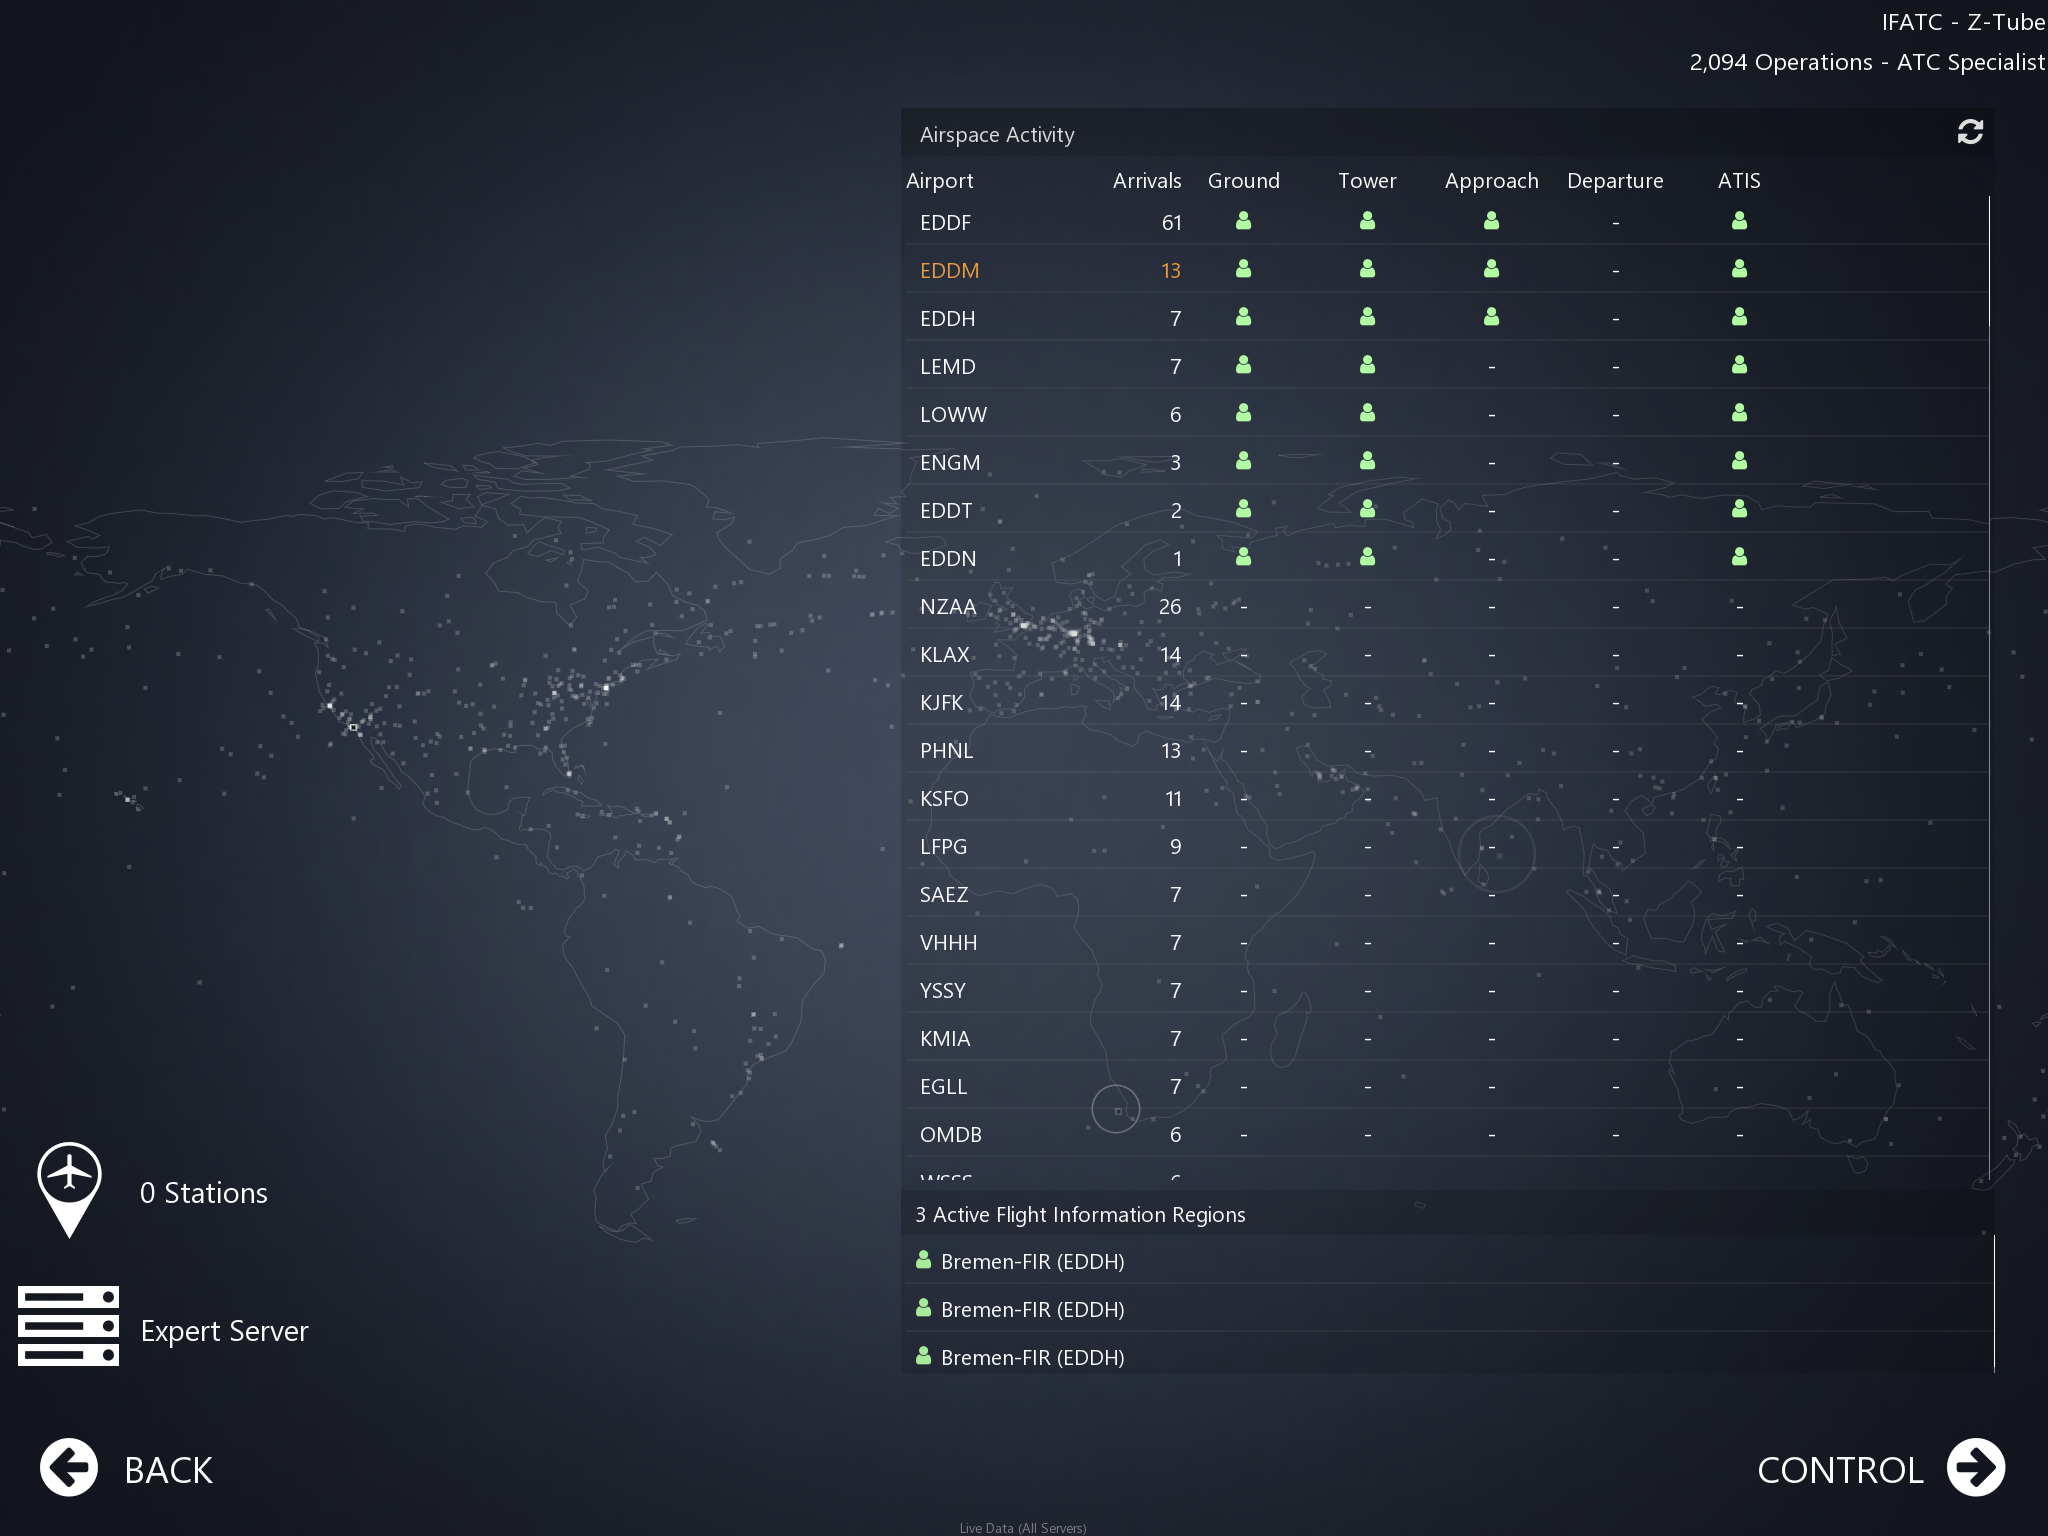2048x1536 pixels.
Task: Click the LEMD ATIS station icon
Action: click(x=1739, y=365)
